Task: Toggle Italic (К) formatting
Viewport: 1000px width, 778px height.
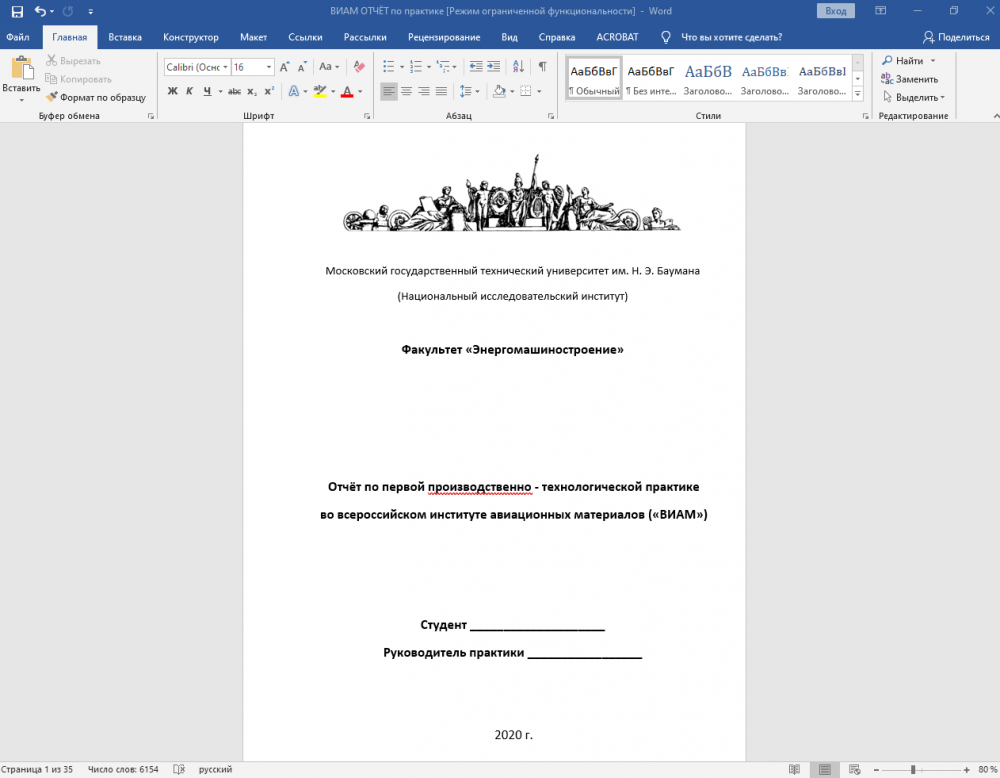Action: 189,92
